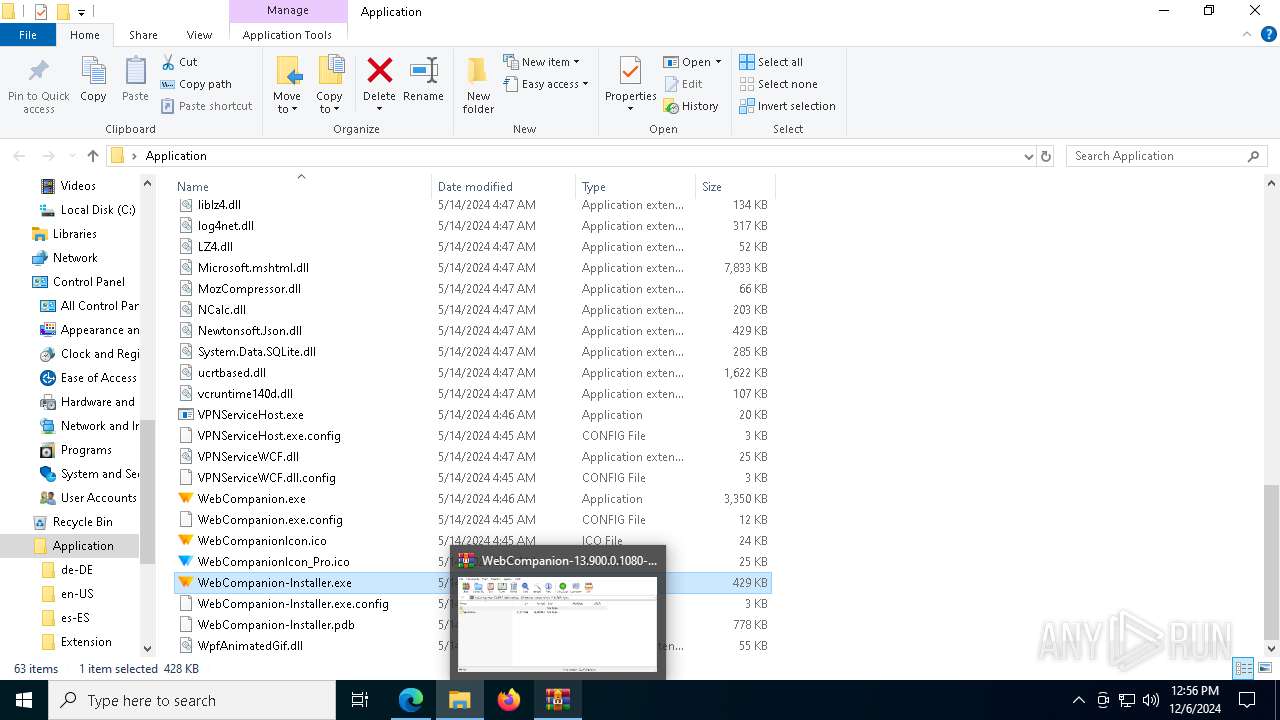Select Local Disk (C:) in navigation pane
Viewport: 1280px width, 720px height.
(98, 210)
